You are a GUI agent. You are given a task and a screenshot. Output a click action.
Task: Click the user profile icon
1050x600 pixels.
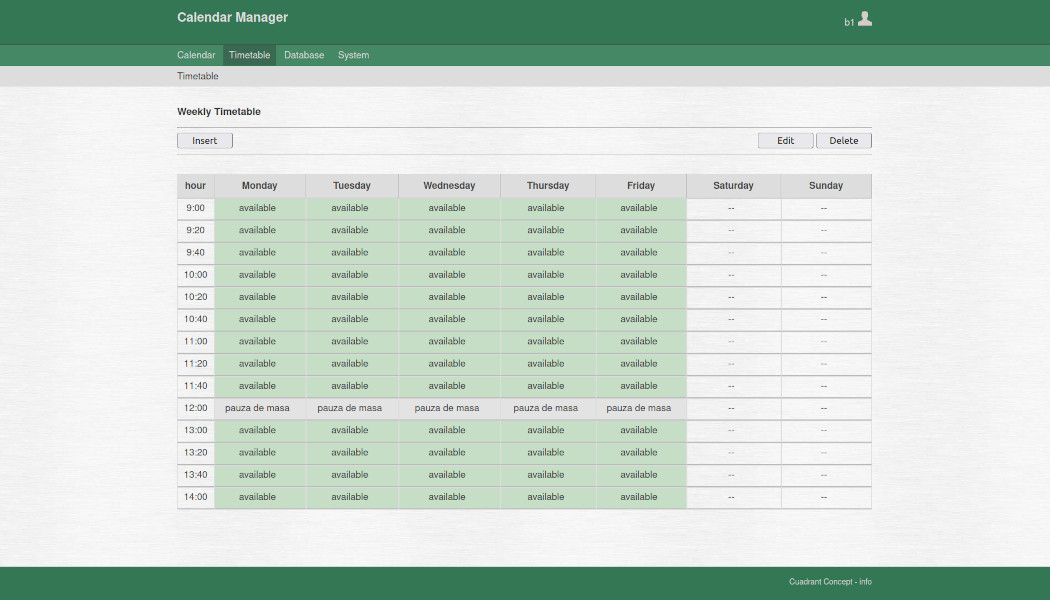[x=864, y=19]
